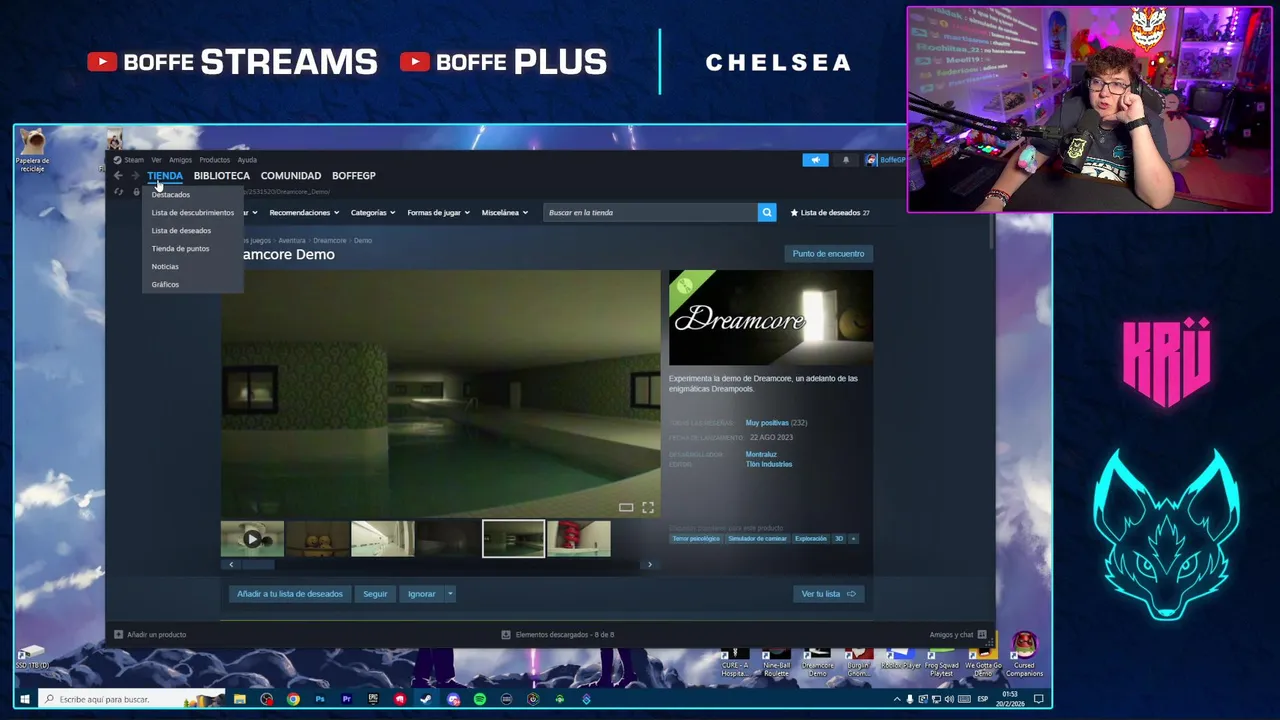Viewport: 1280px width, 720px height.
Task: Switch video player to theater mode icon
Action: click(x=626, y=508)
